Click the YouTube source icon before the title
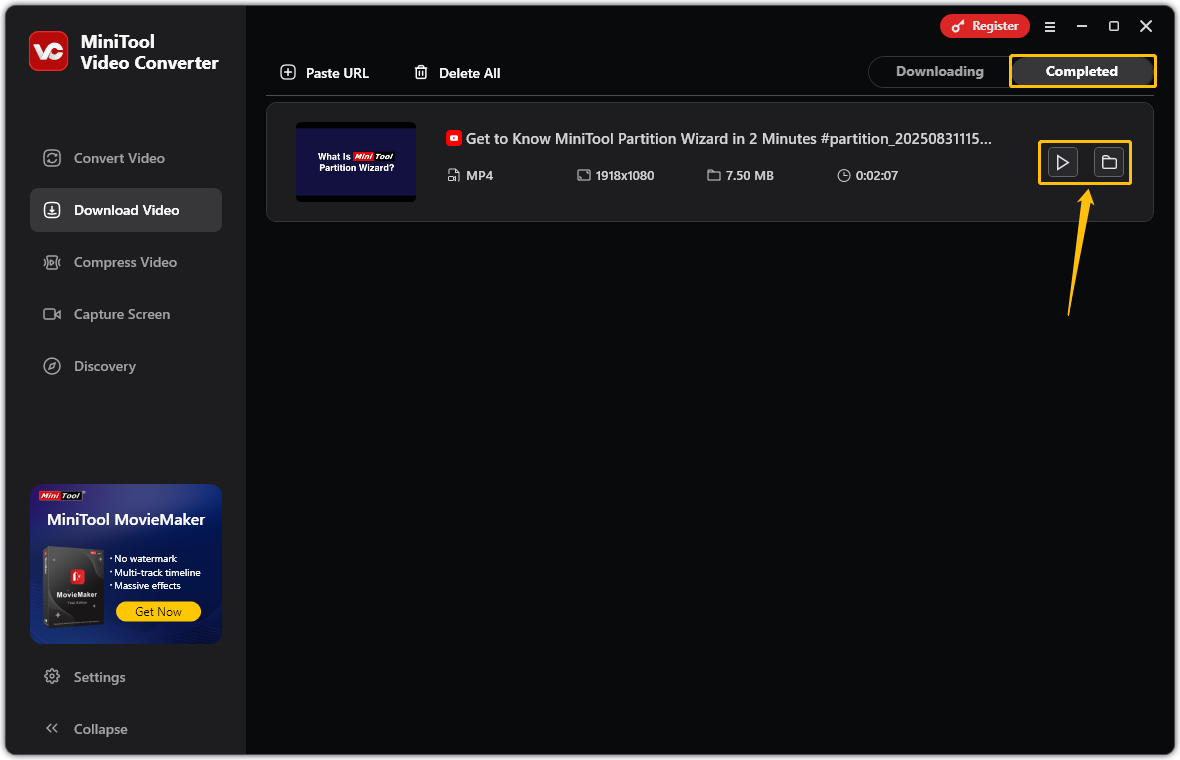1180x760 pixels. (454, 138)
